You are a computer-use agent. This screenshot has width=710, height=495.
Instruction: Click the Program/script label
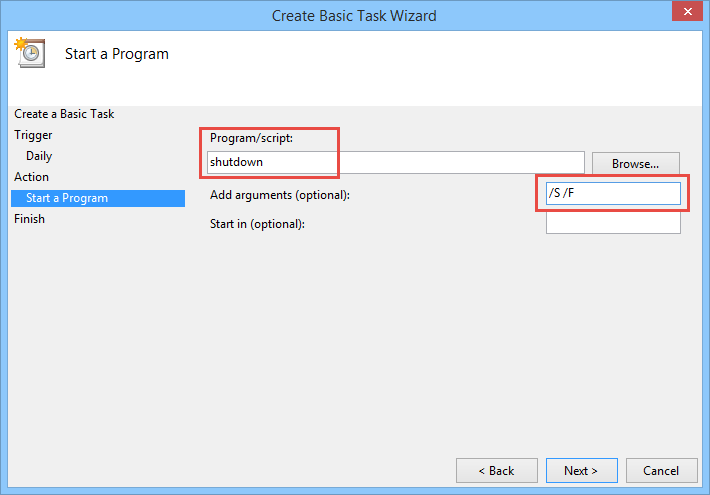(x=251, y=138)
